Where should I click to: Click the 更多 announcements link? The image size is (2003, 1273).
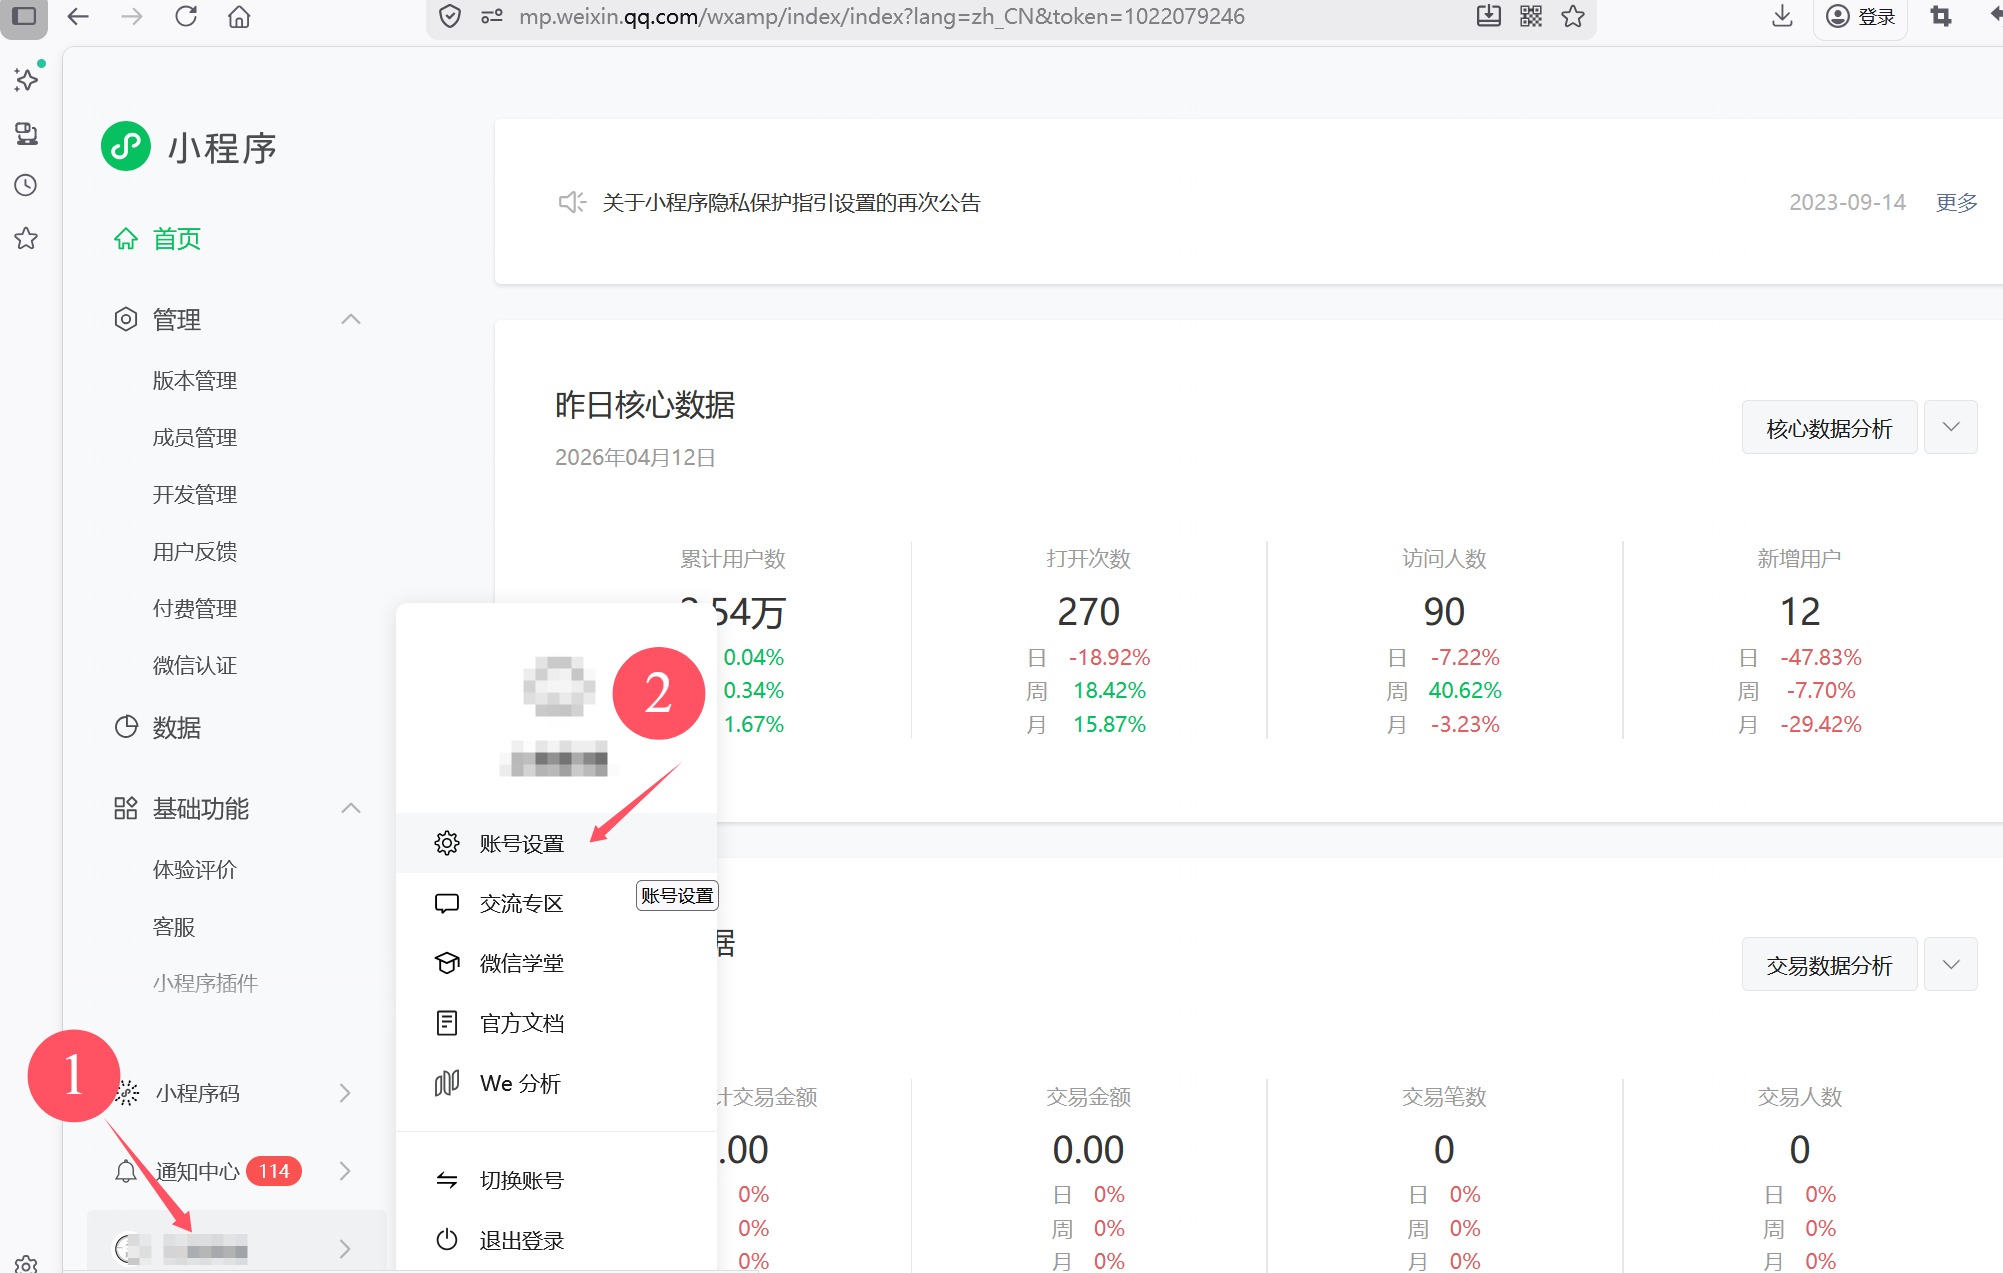[x=1956, y=202]
